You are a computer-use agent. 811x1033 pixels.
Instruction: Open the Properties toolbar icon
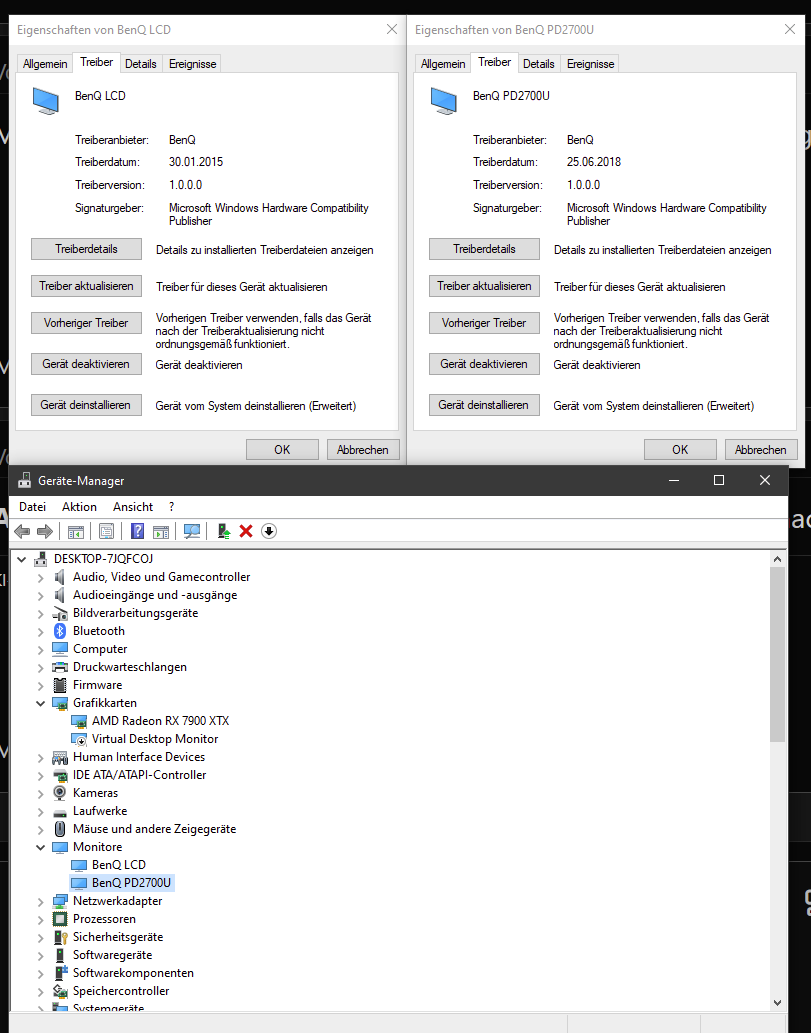(x=106, y=531)
